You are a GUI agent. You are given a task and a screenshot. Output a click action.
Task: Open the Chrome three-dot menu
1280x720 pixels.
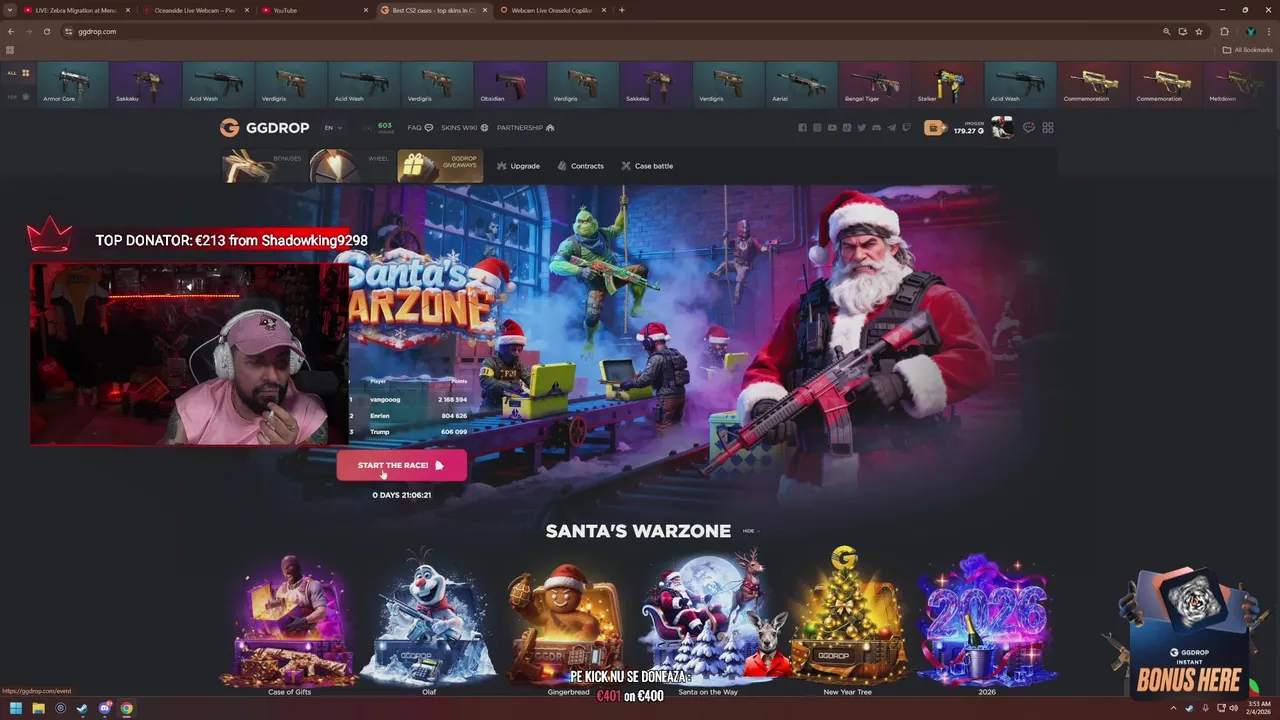tap(1269, 31)
